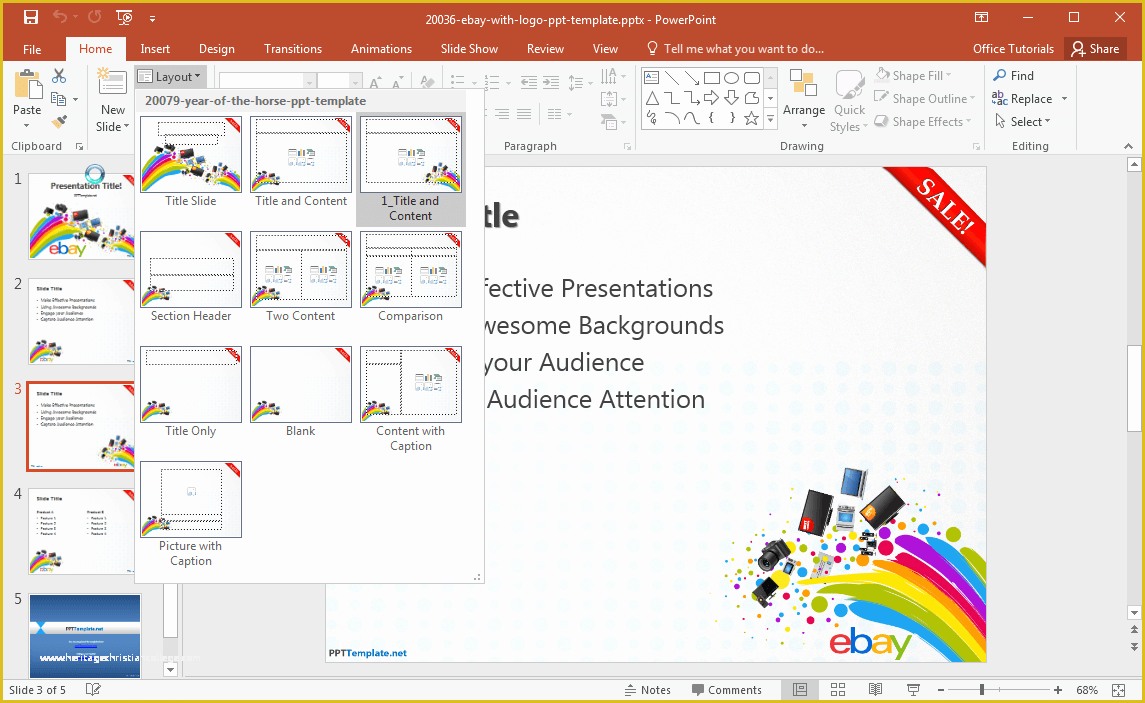Screen dimensions: 1145x703
Task: Activate the Format Painter brush
Action: [59, 122]
